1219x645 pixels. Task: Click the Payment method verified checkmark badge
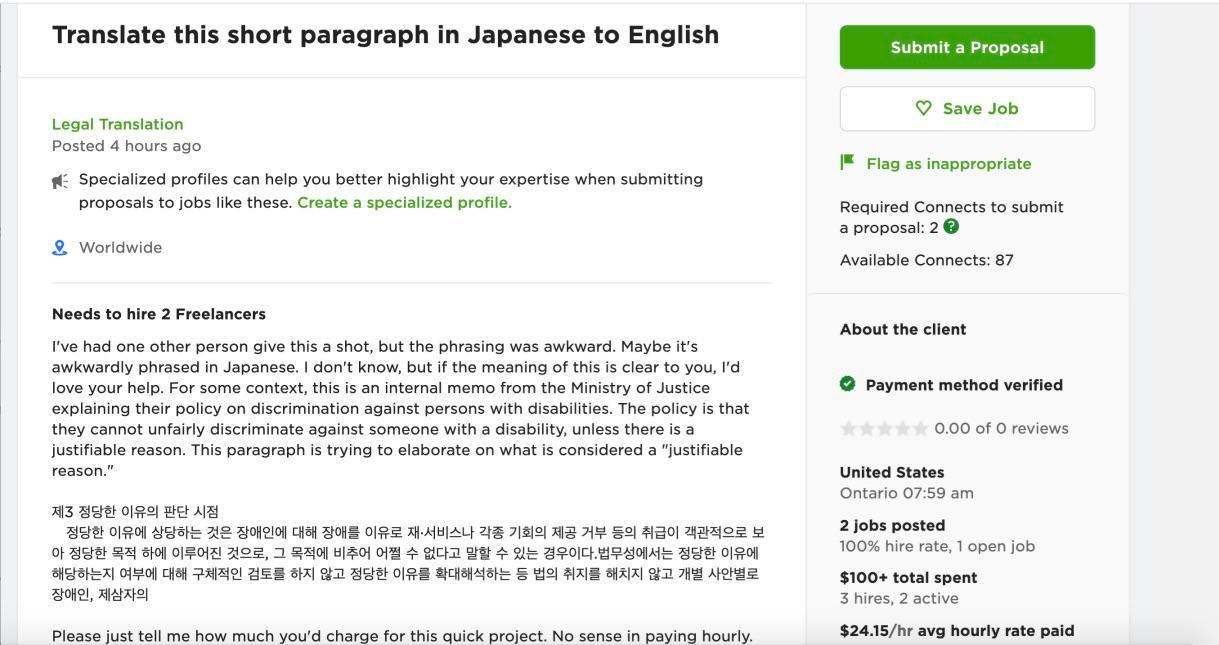coord(849,384)
